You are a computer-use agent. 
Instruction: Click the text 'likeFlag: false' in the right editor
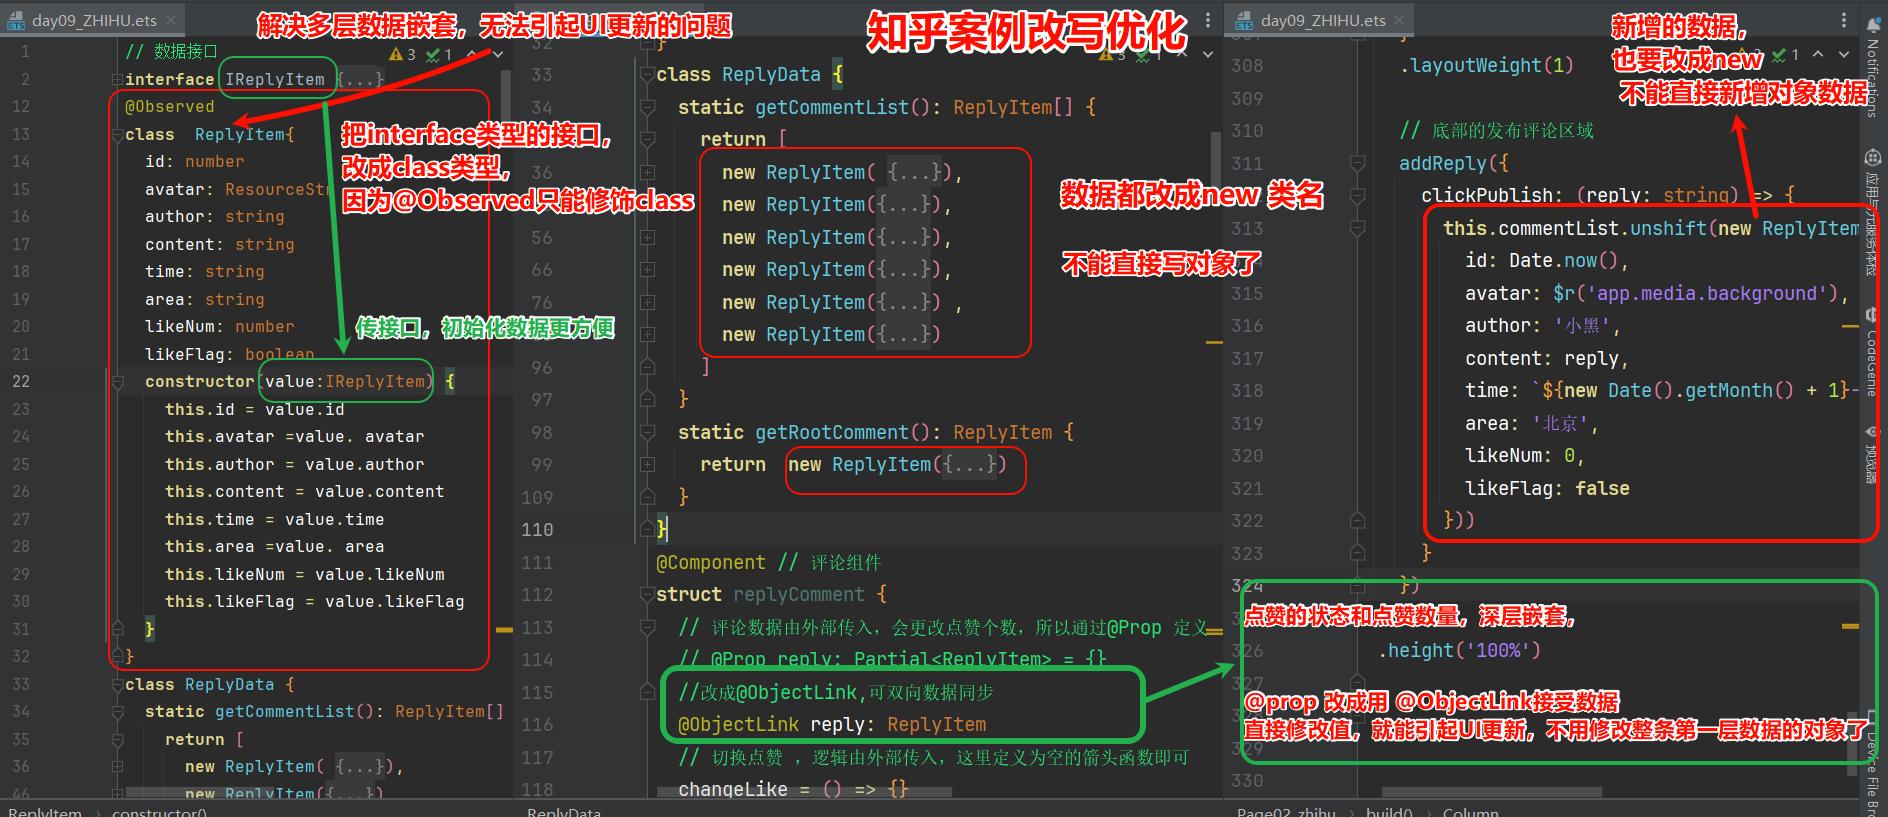click(x=1547, y=489)
